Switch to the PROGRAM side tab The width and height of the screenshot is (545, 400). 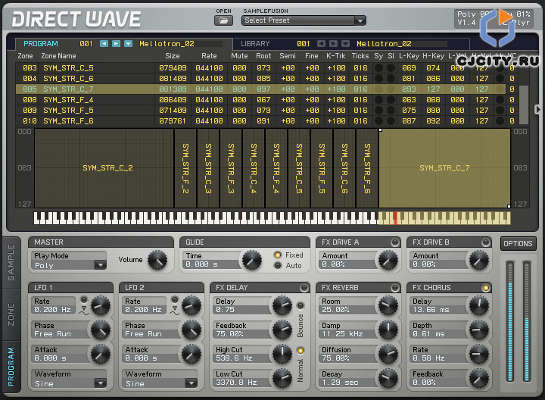[x=11, y=366]
